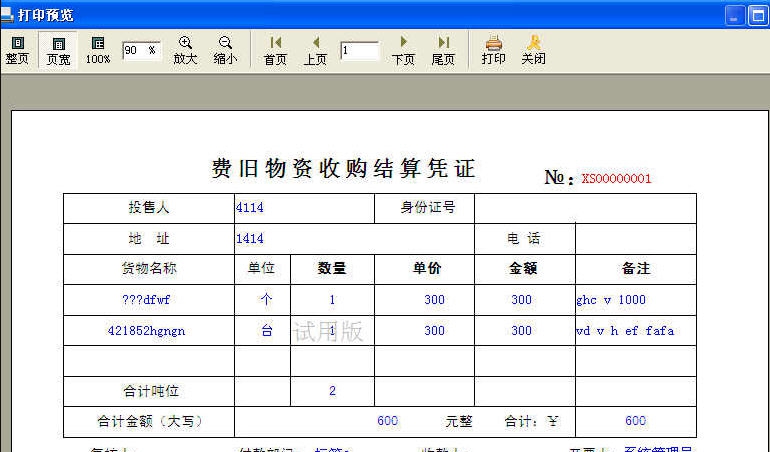Maximize the 打印预览 window

[758, 15]
